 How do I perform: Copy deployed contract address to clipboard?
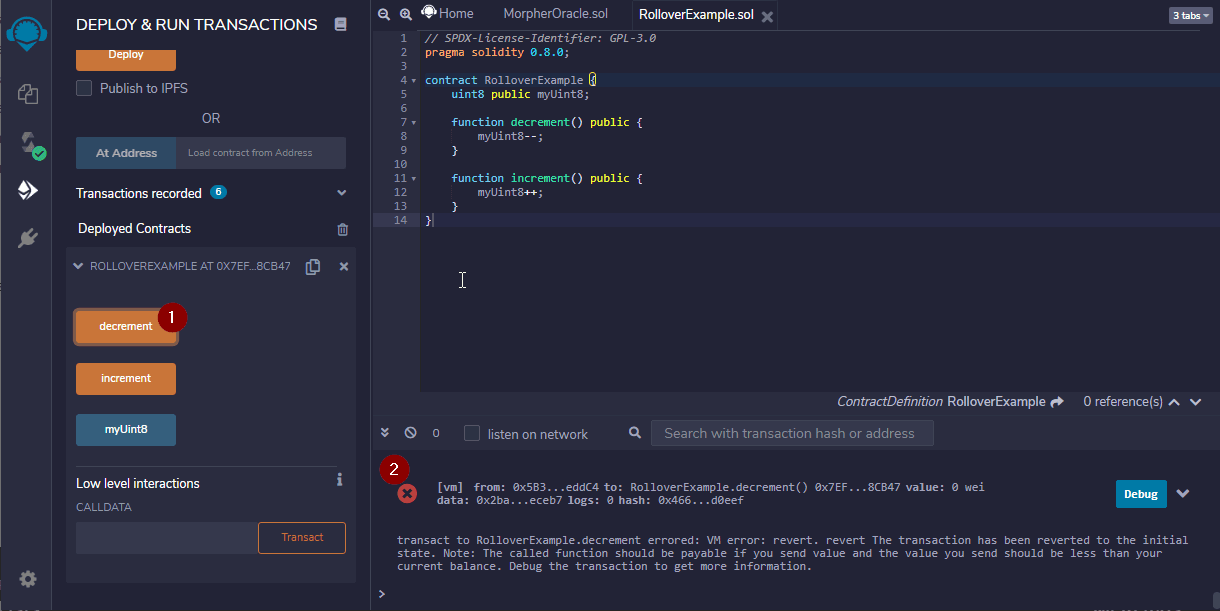click(x=313, y=267)
